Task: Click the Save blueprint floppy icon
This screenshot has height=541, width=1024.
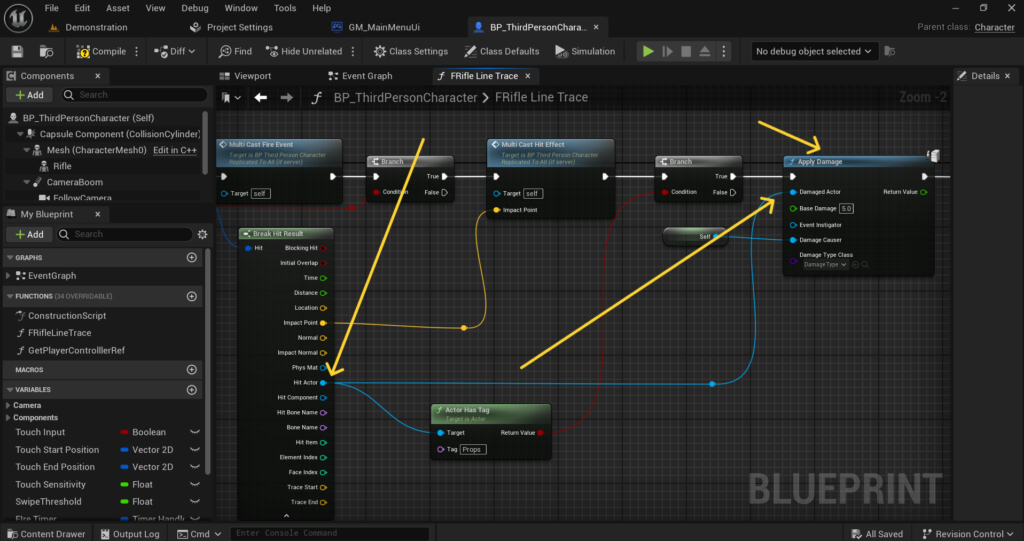Action: click(x=18, y=51)
